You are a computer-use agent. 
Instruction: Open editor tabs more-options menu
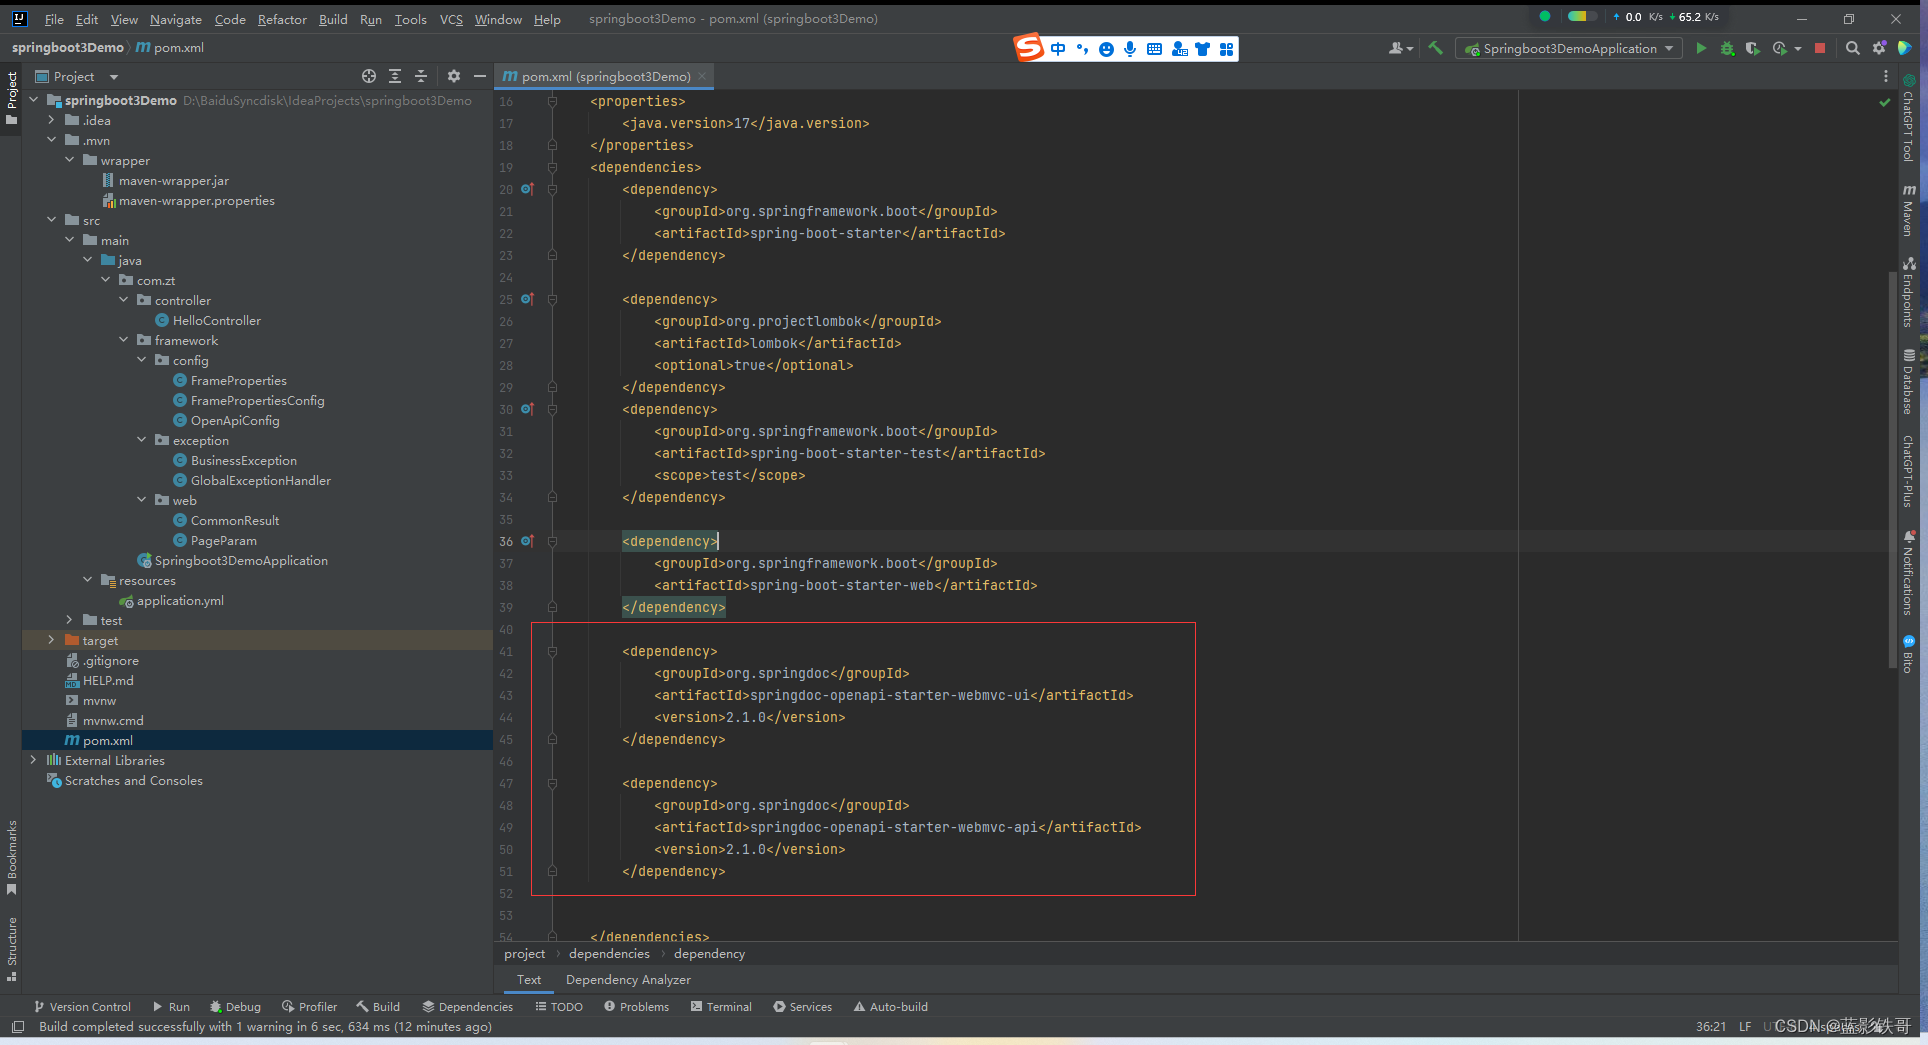1886,76
